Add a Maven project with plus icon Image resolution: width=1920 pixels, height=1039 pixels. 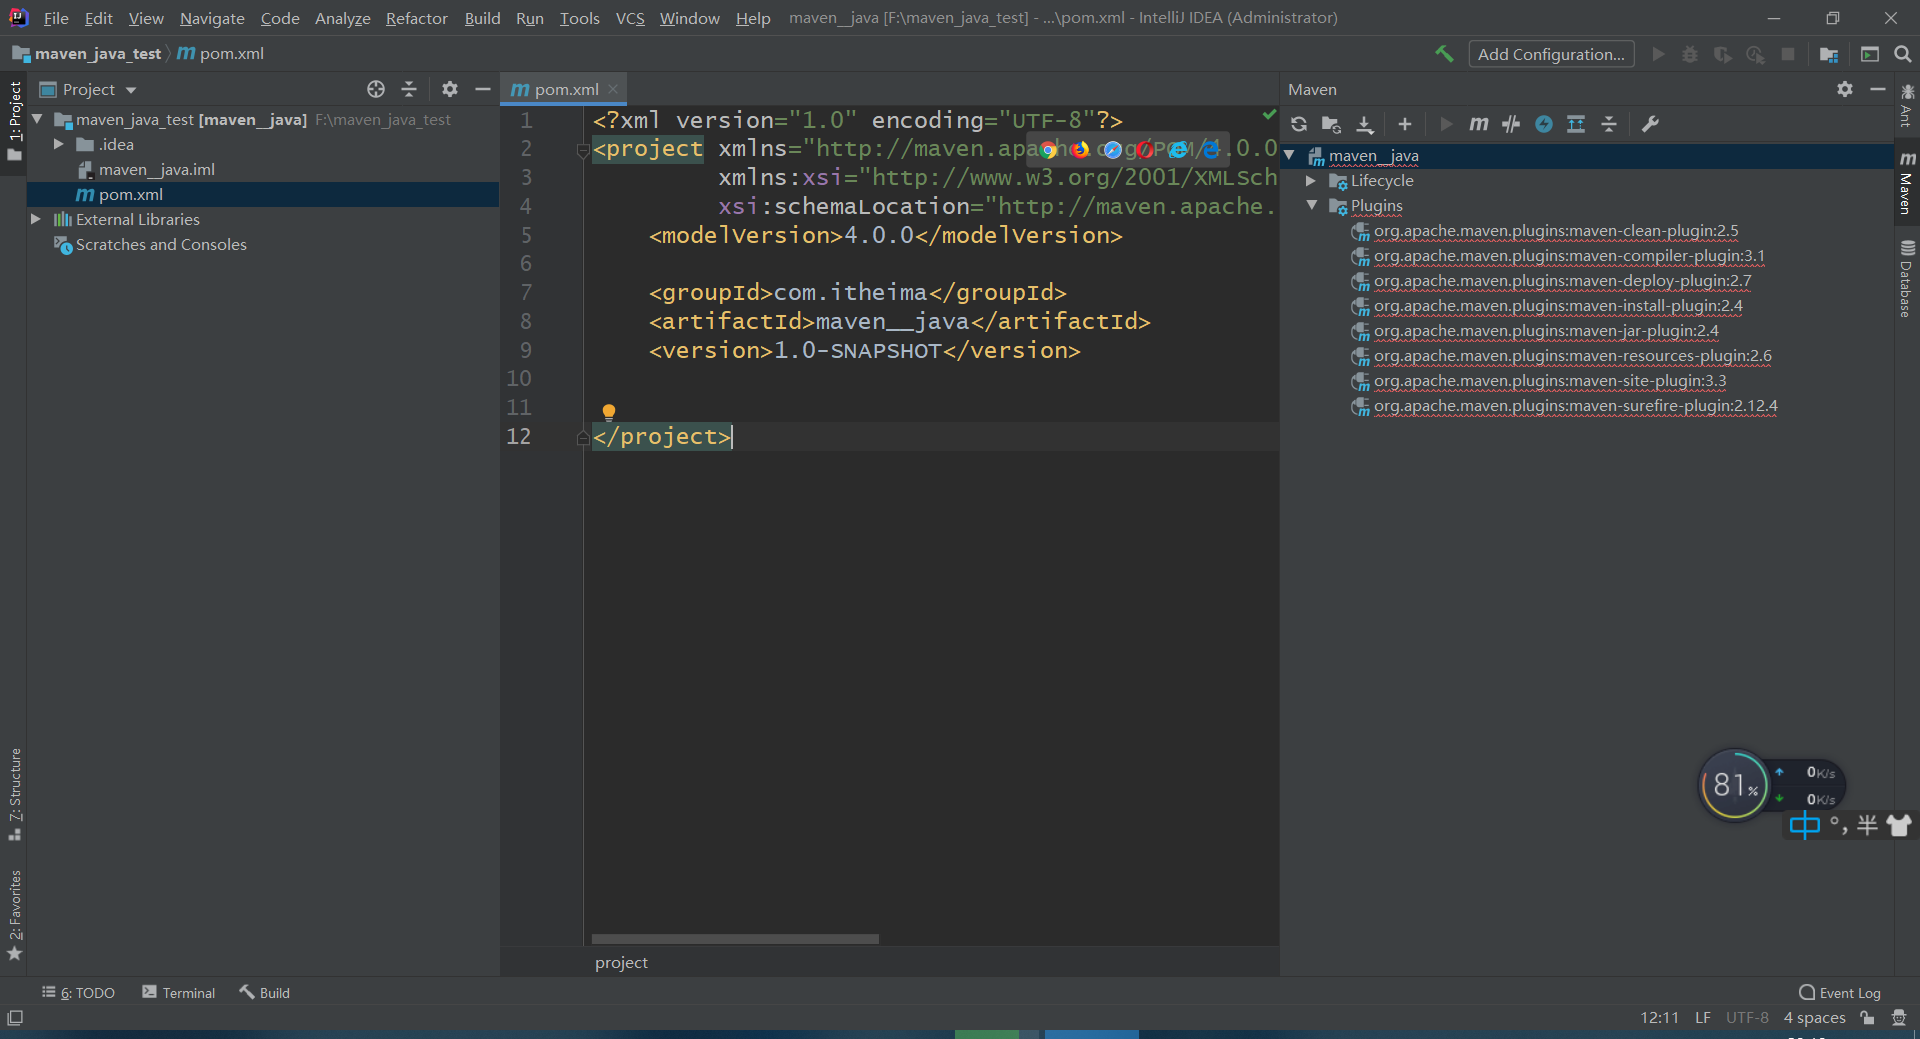click(1405, 124)
